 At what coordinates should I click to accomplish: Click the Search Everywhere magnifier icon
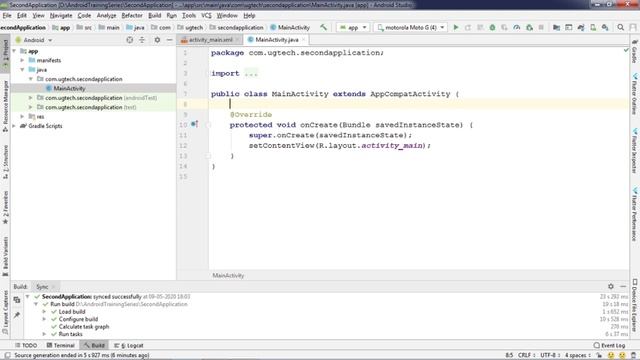(x=620, y=27)
